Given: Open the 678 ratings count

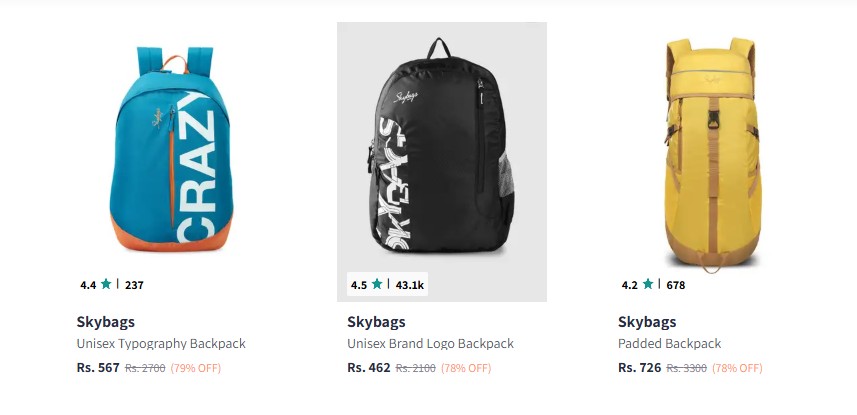Looking at the screenshot, I should pyautogui.click(x=675, y=285).
